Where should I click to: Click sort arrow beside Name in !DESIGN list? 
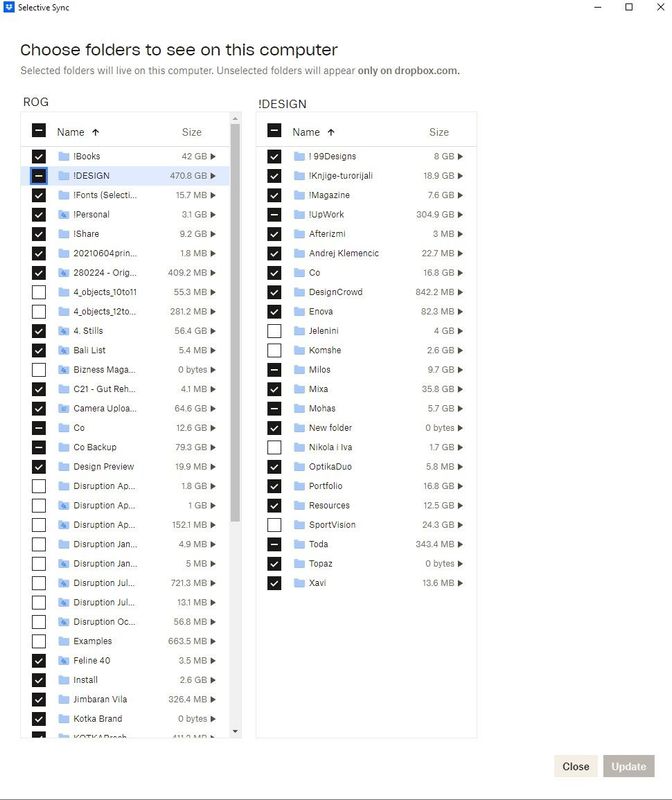[331, 132]
